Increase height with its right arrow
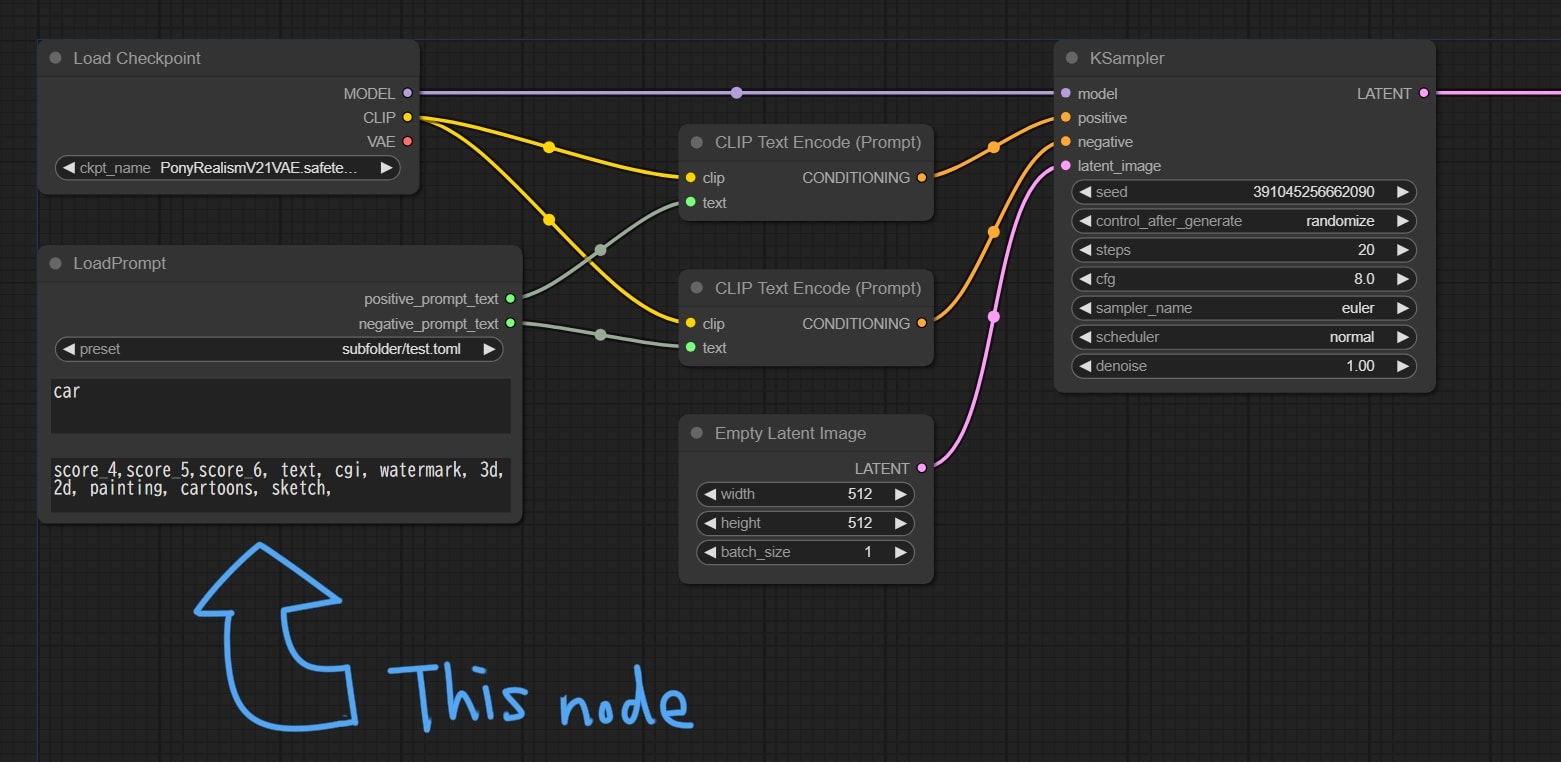 [x=900, y=523]
